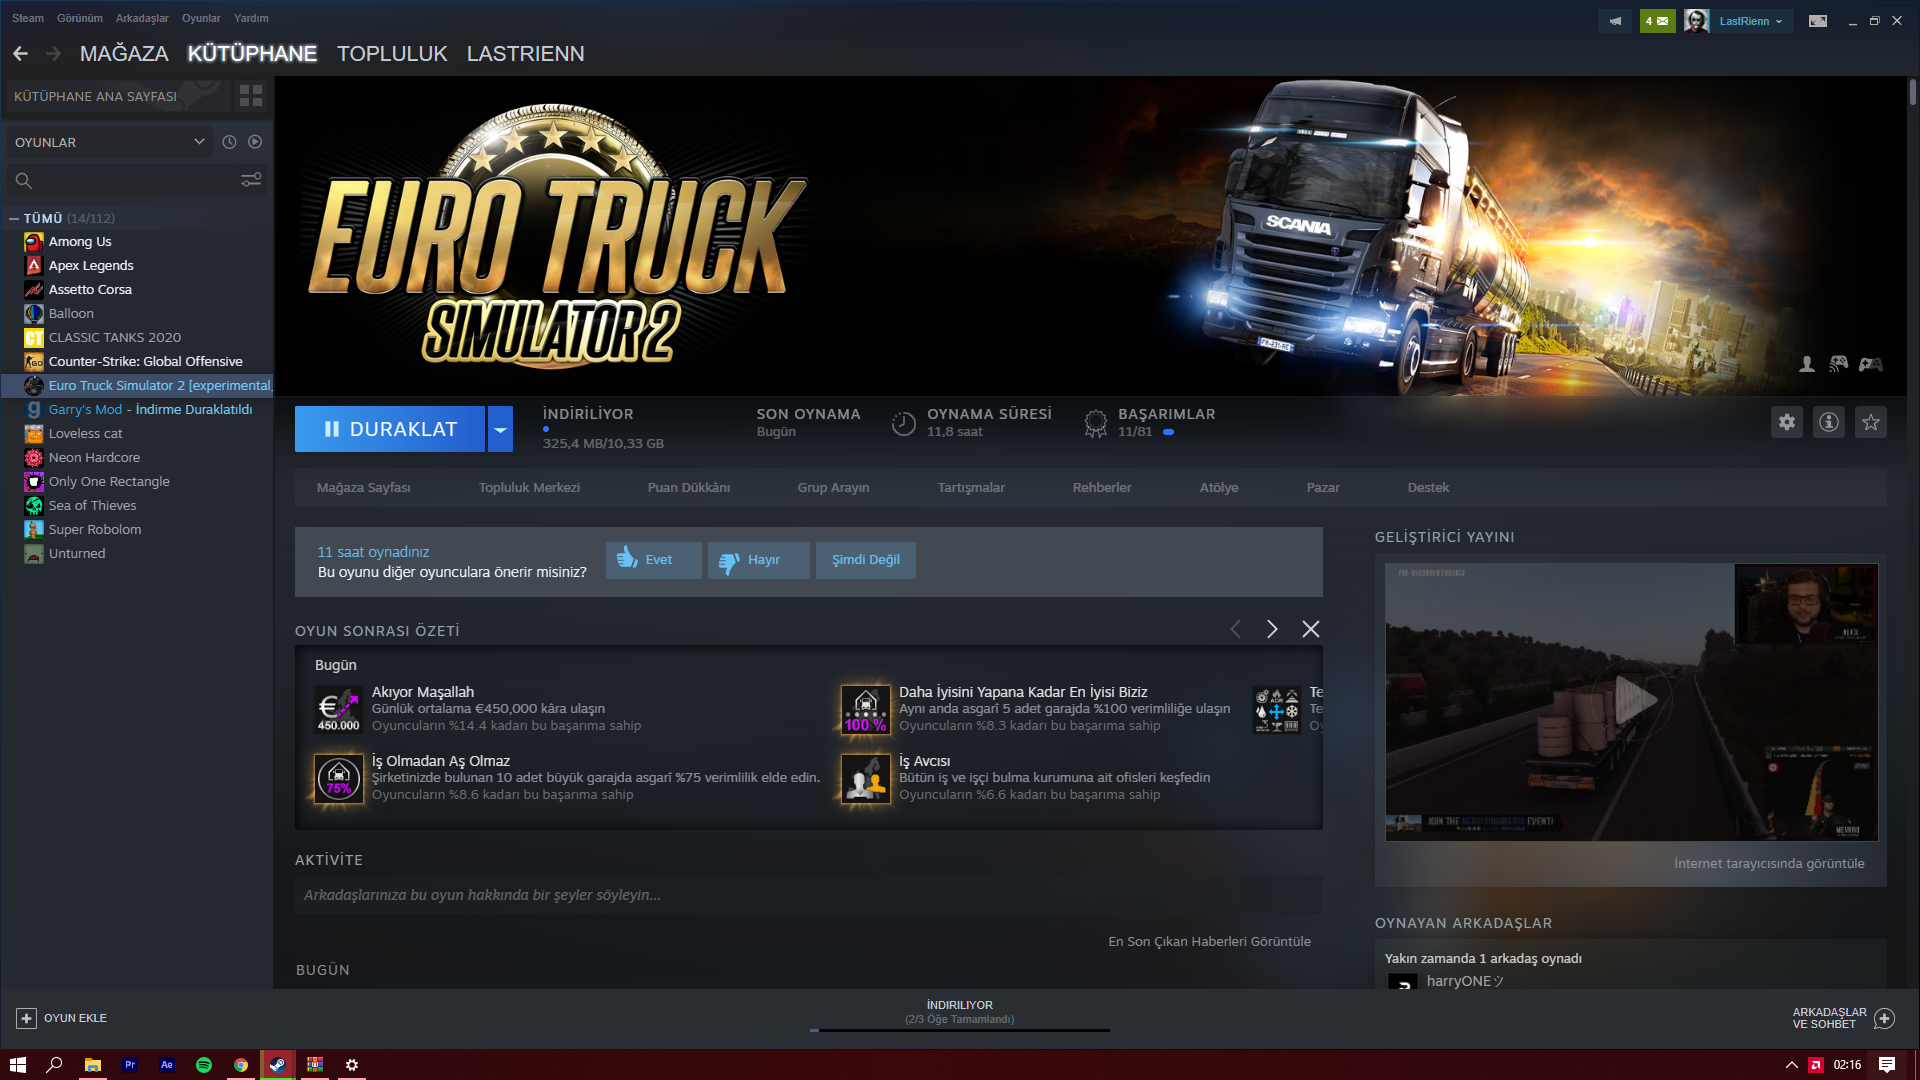Open Big Picture mode icon
This screenshot has width=1920, height=1080.
(x=1818, y=21)
